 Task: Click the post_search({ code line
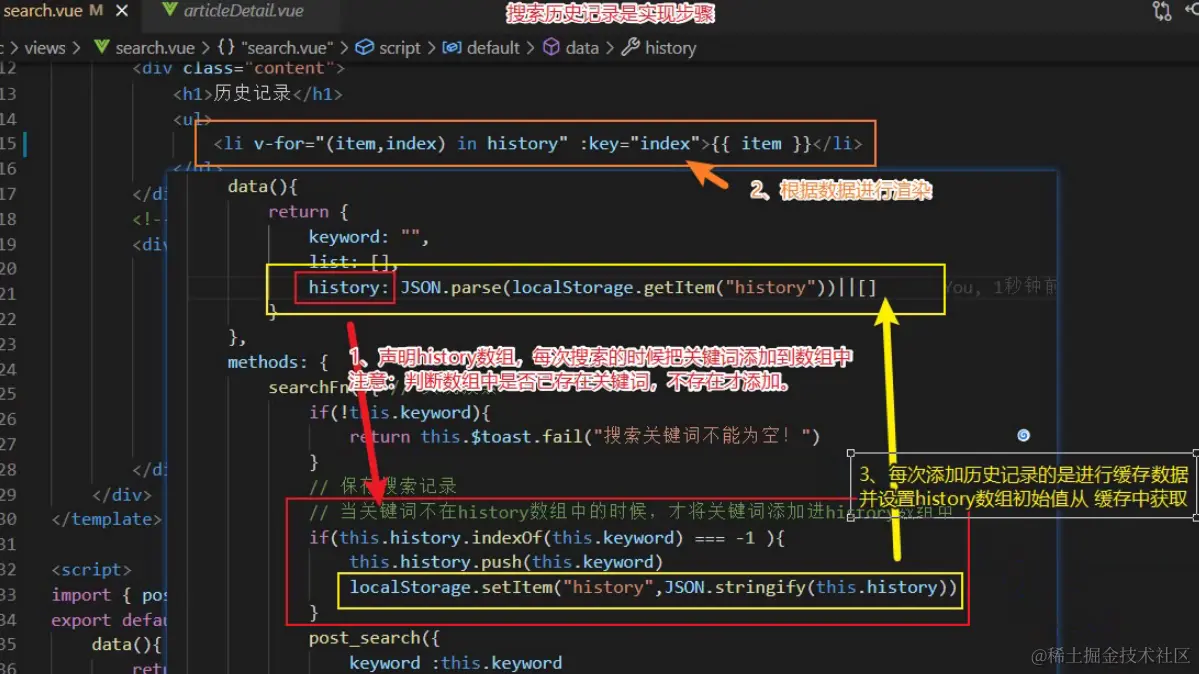pos(374,638)
